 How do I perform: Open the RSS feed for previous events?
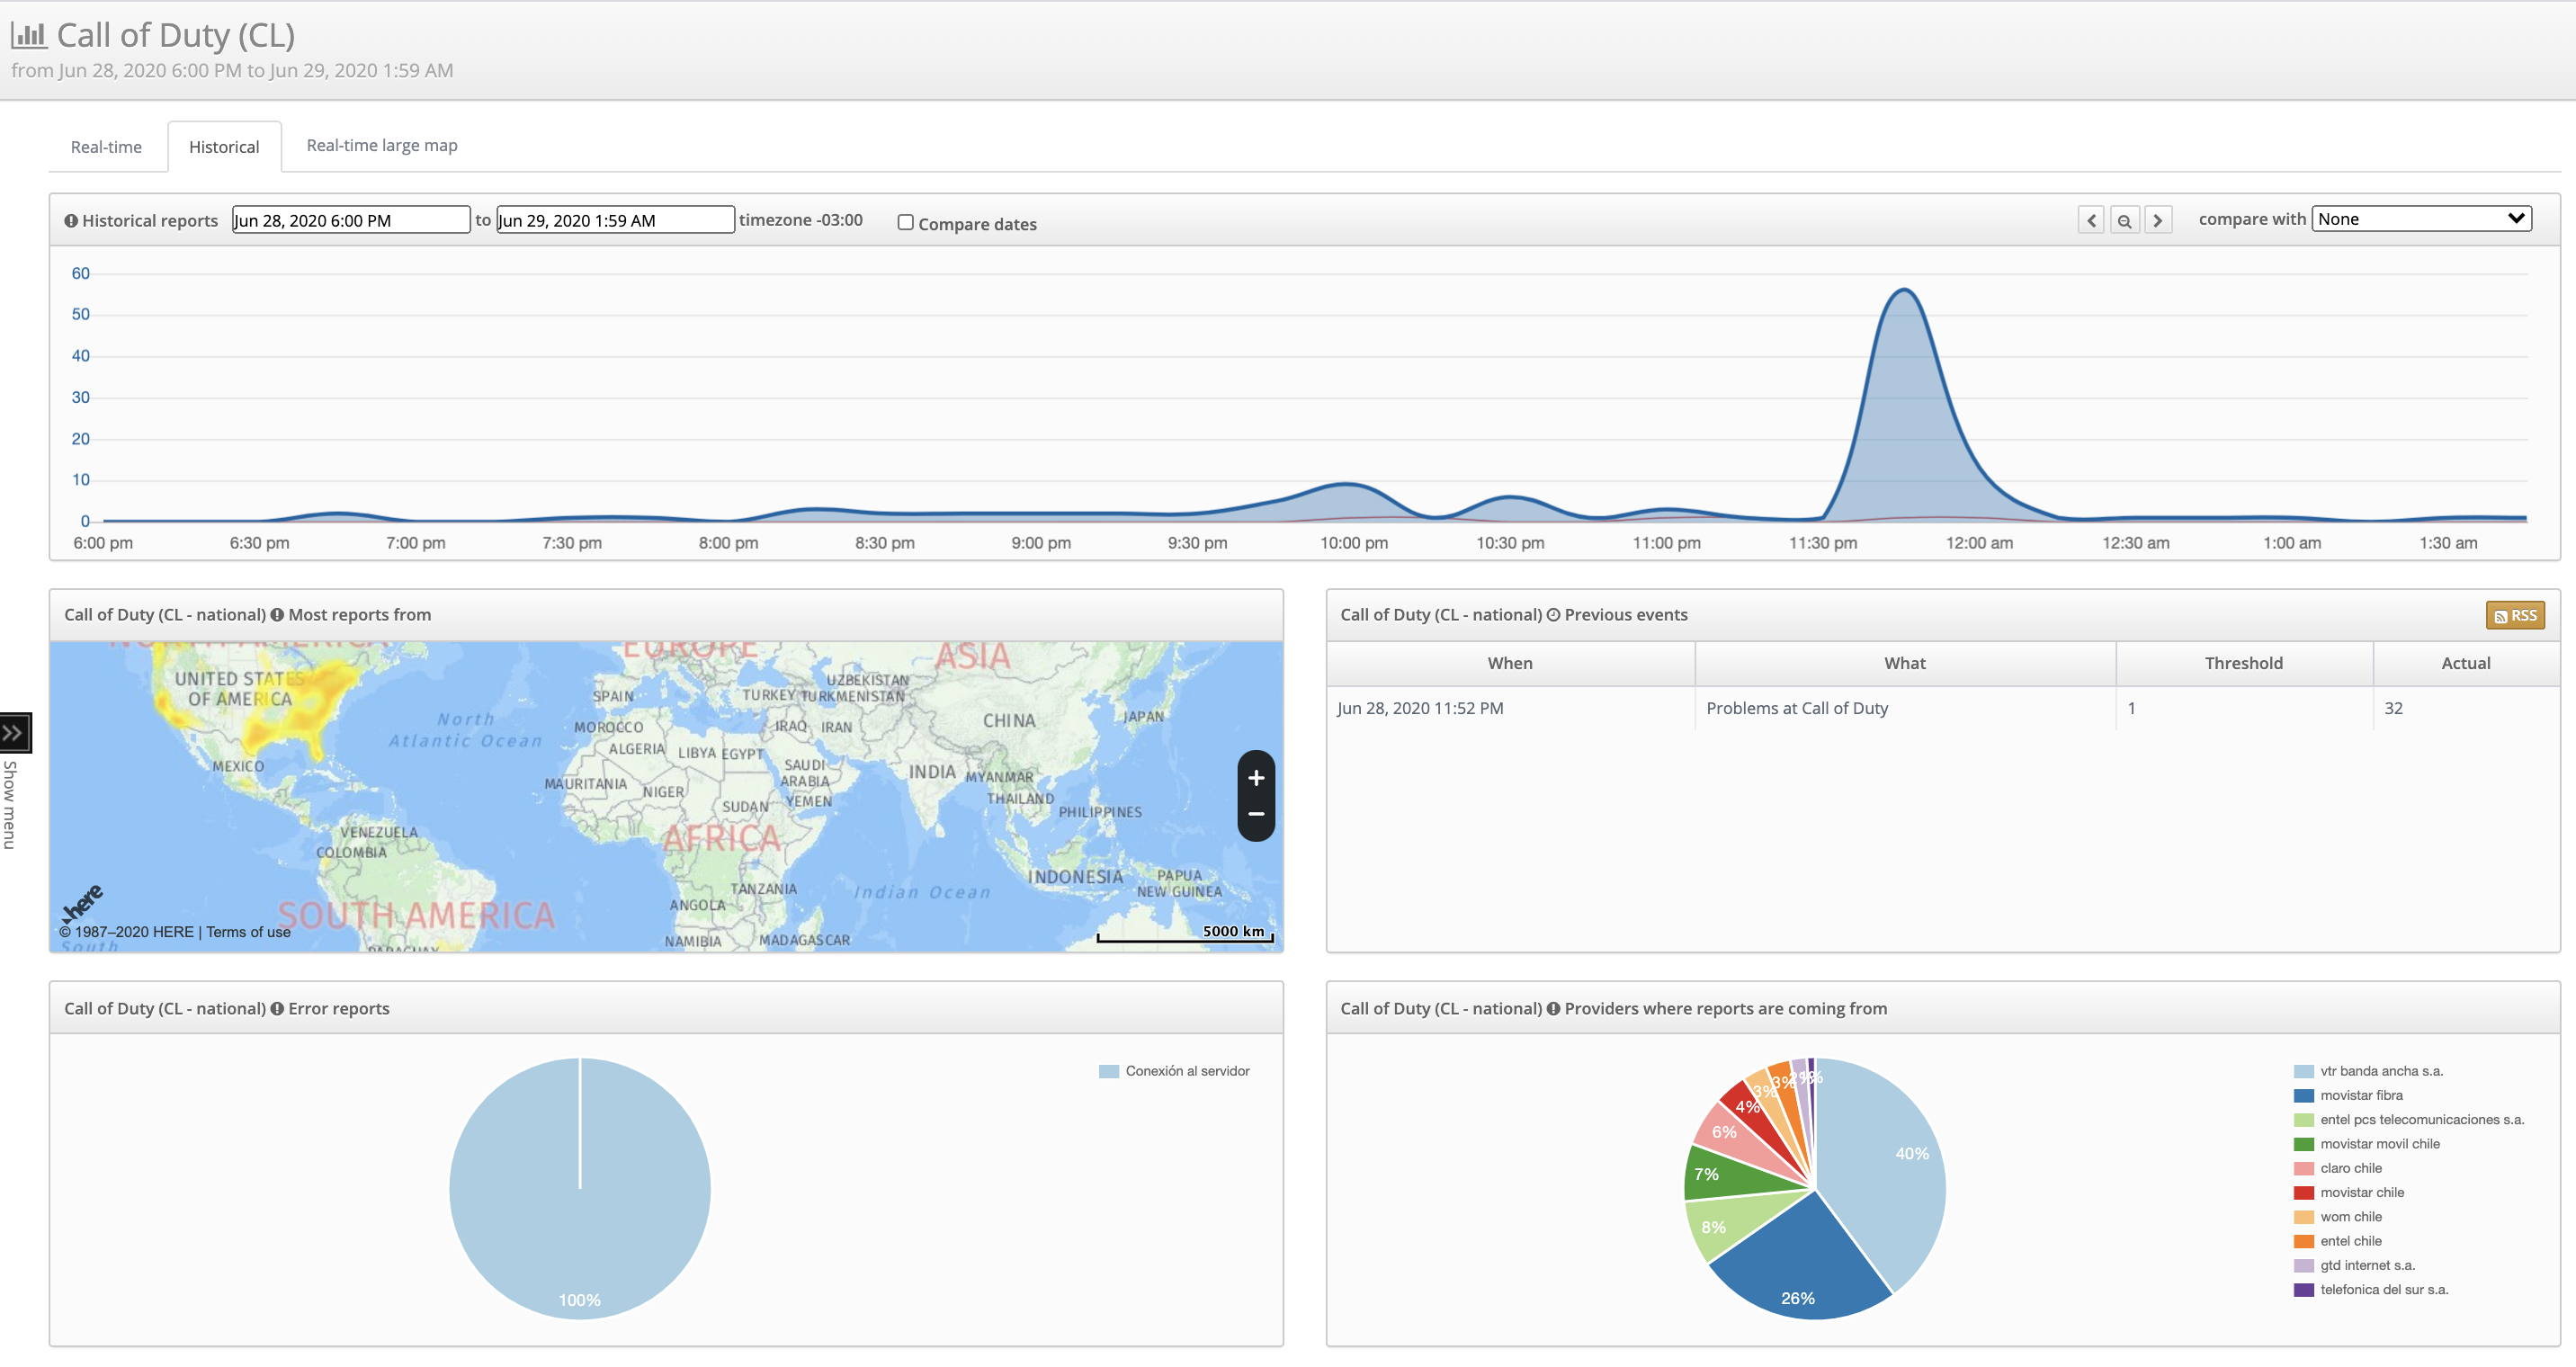[2515, 615]
